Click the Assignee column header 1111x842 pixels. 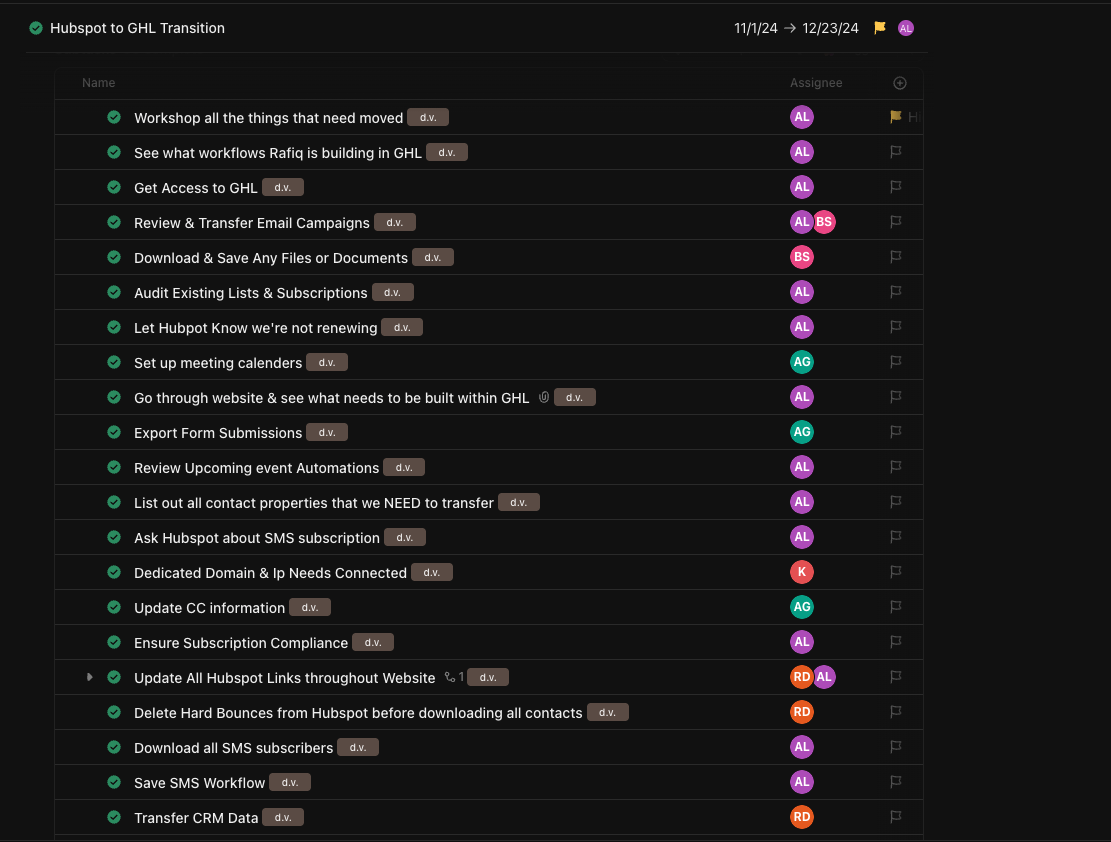coord(816,83)
